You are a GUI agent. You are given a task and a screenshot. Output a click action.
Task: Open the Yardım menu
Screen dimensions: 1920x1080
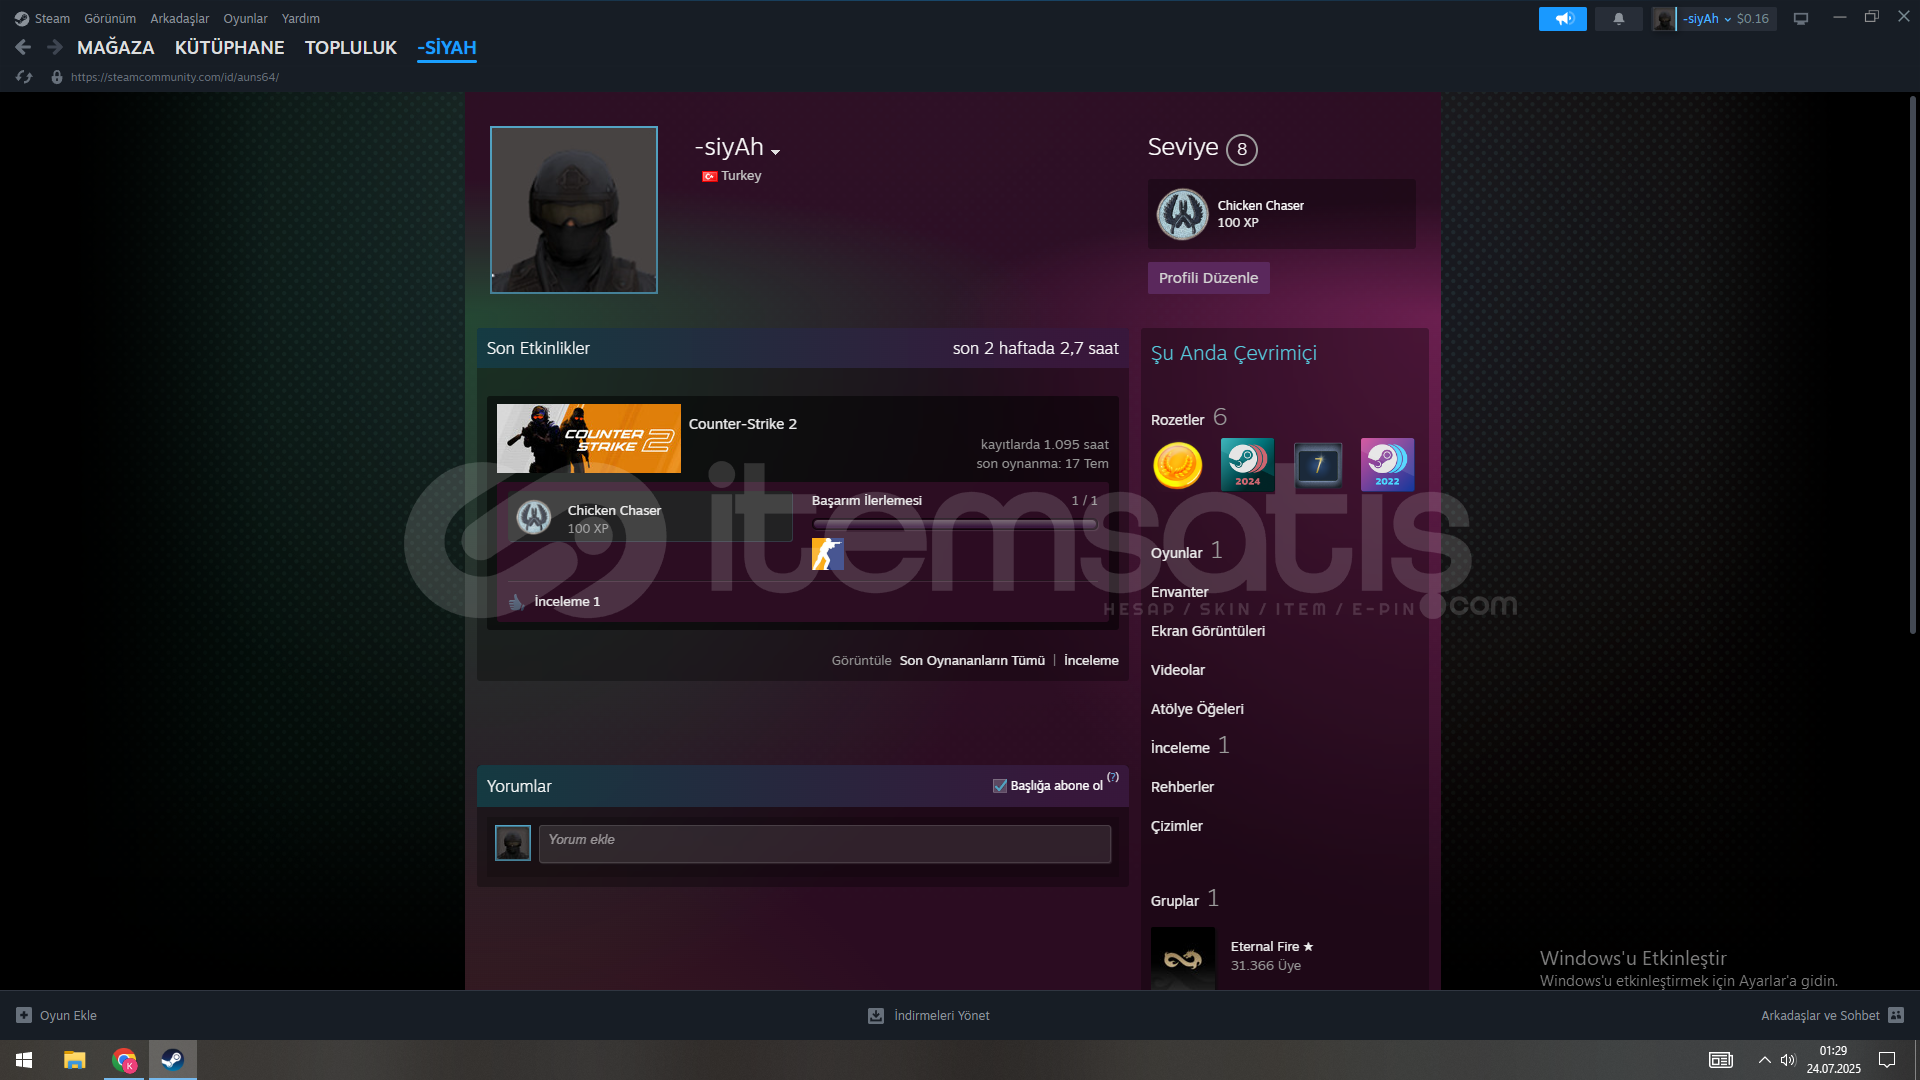click(301, 18)
